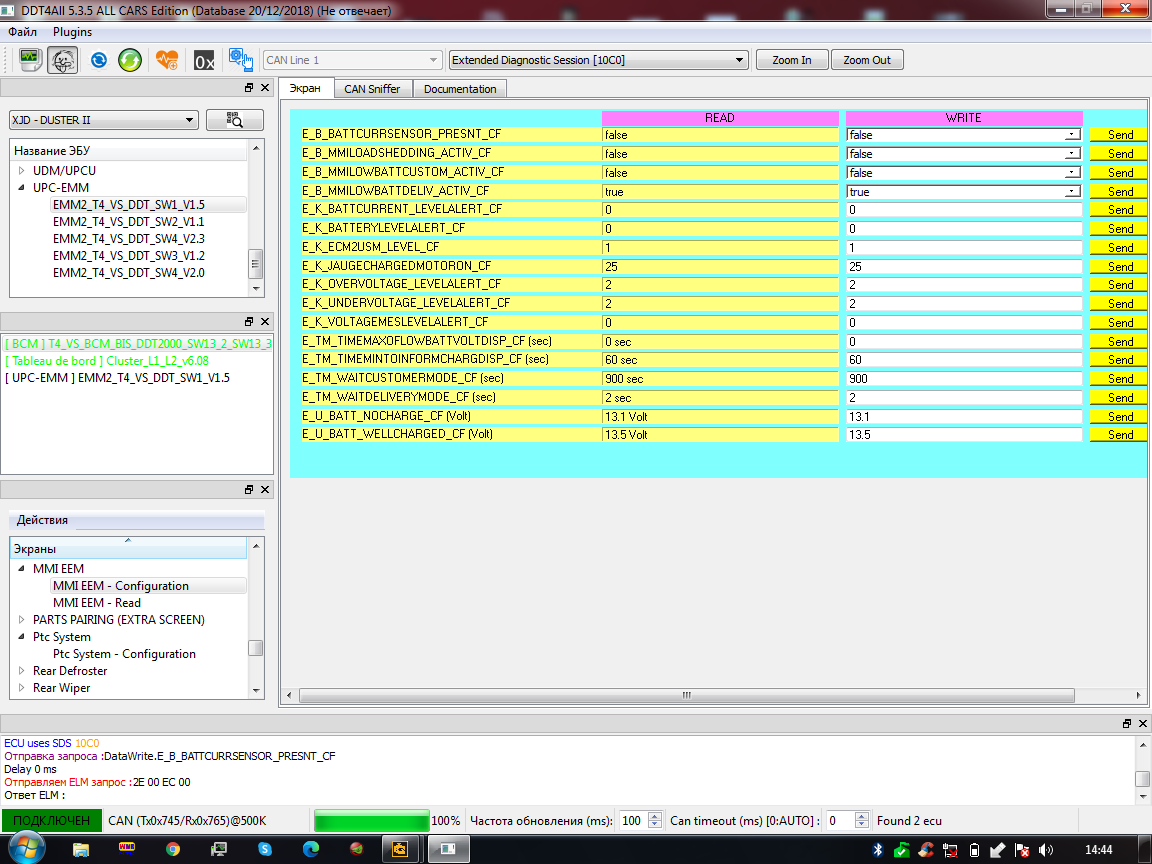Viewport: 1152px width, 864px height.
Task: Click the blue refresh gear icon
Action: pyautogui.click(x=98, y=60)
